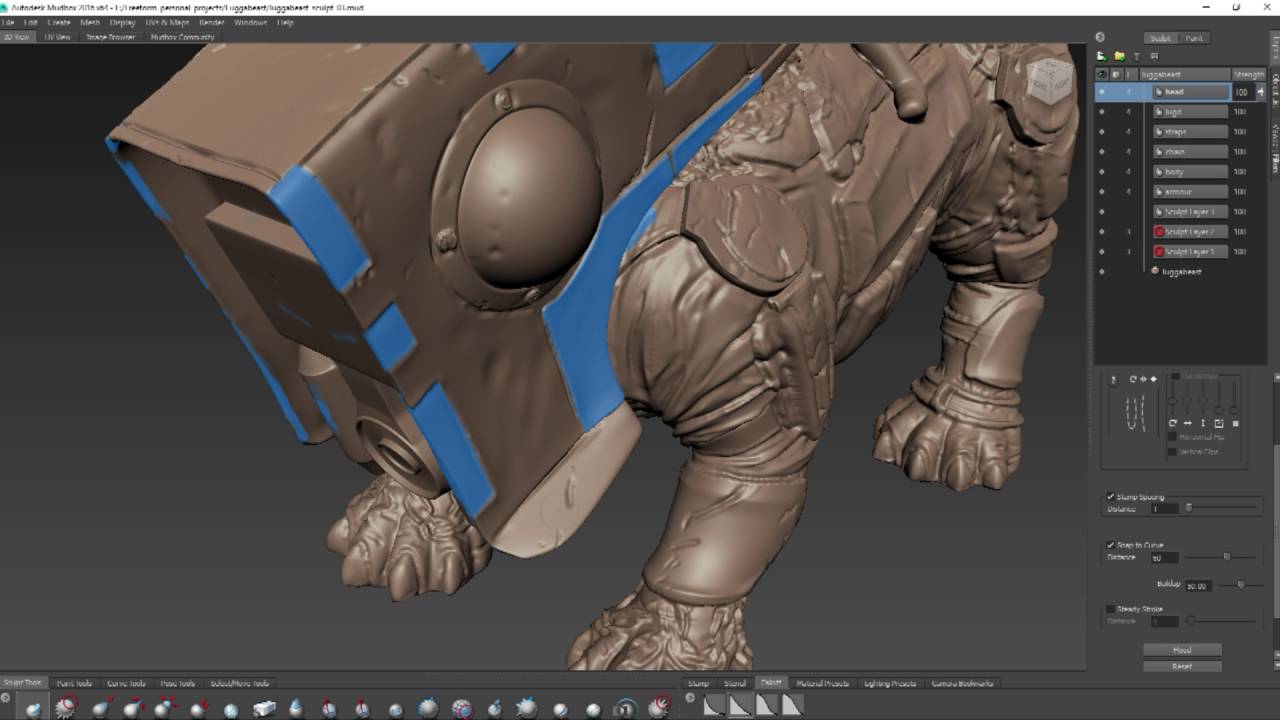
Task: Toggle visibility of the legs layer
Action: (x=1102, y=112)
